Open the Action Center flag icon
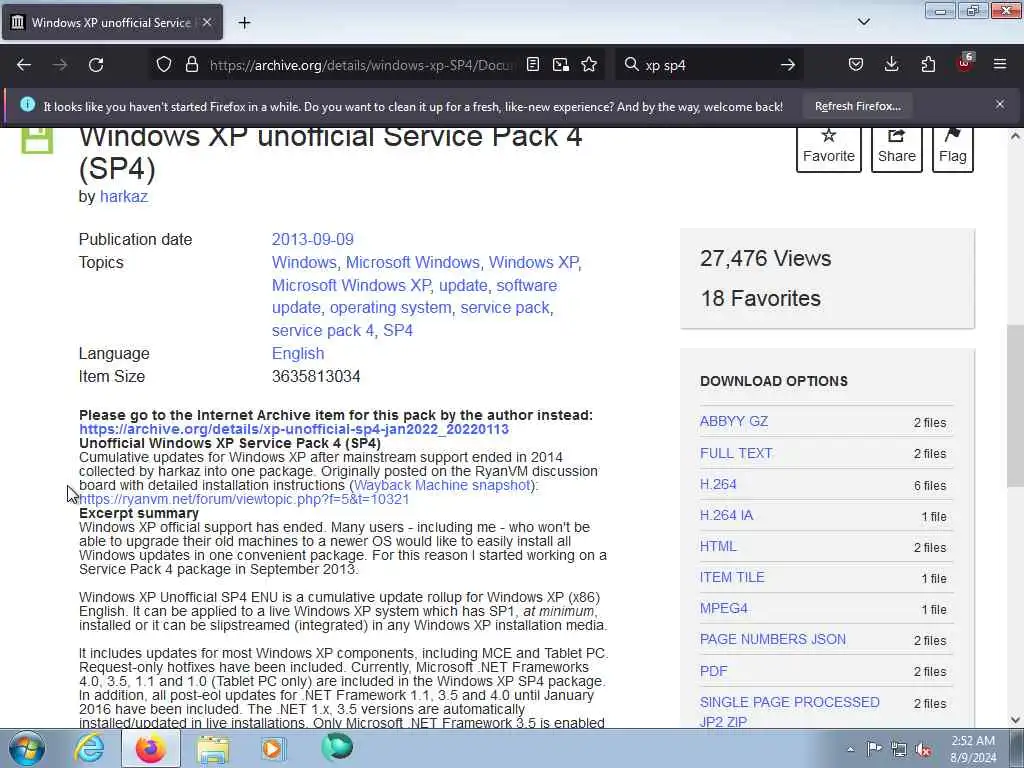The image size is (1024, 768). coord(874,749)
